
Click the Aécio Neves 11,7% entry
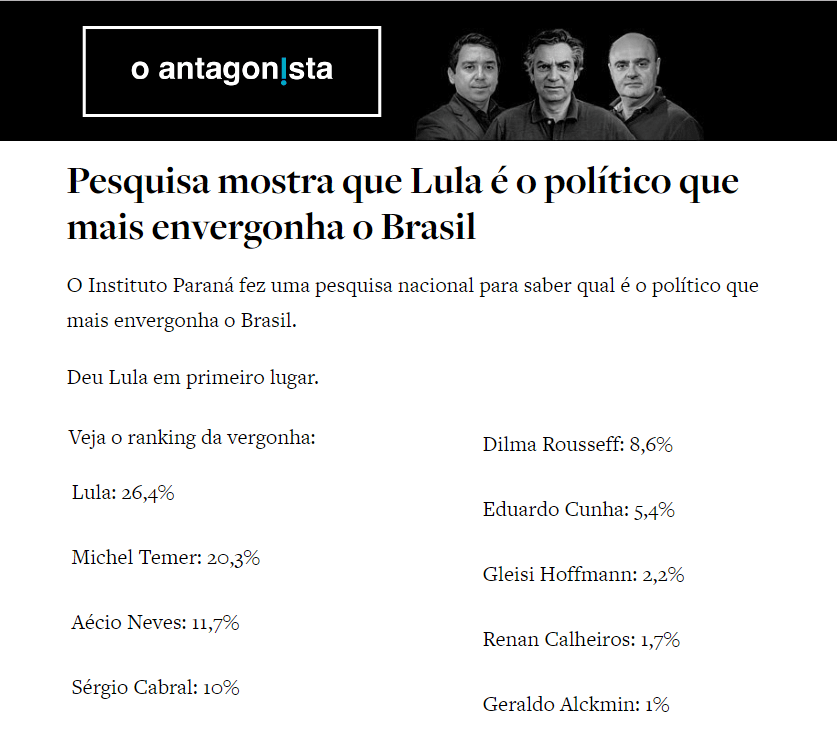[x=155, y=622]
